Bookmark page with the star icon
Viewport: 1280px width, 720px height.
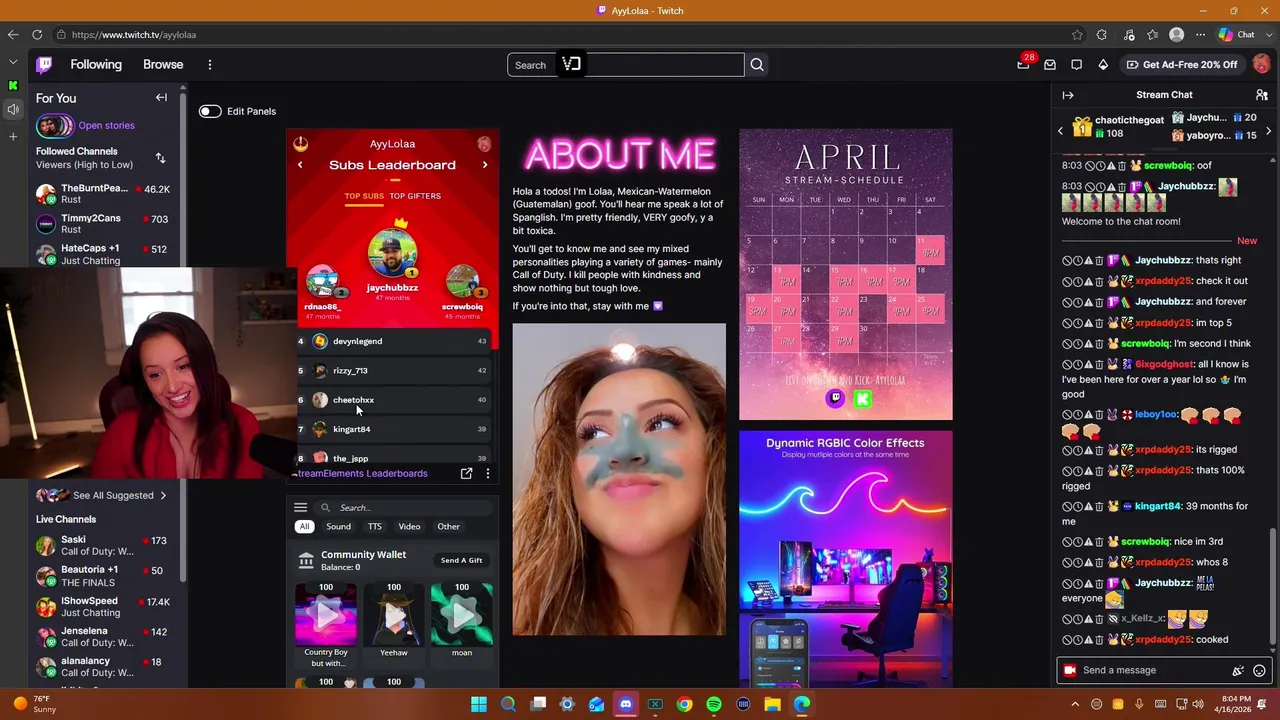click(1077, 34)
